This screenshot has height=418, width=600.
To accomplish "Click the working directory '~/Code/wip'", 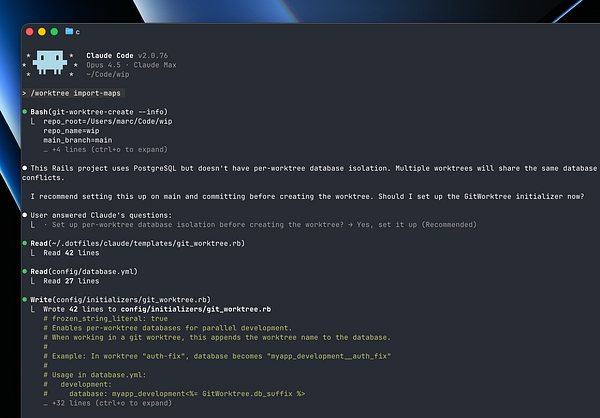I will (x=108, y=74).
